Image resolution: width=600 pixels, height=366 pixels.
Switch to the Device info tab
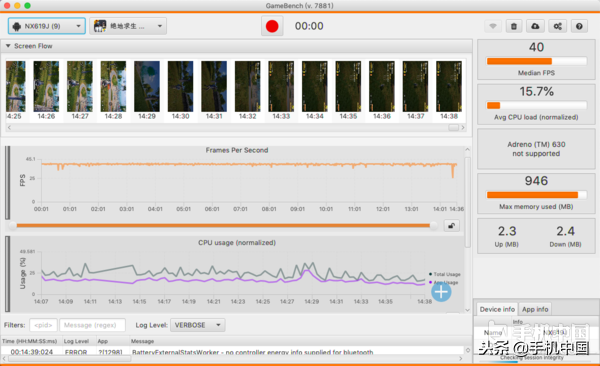click(497, 309)
